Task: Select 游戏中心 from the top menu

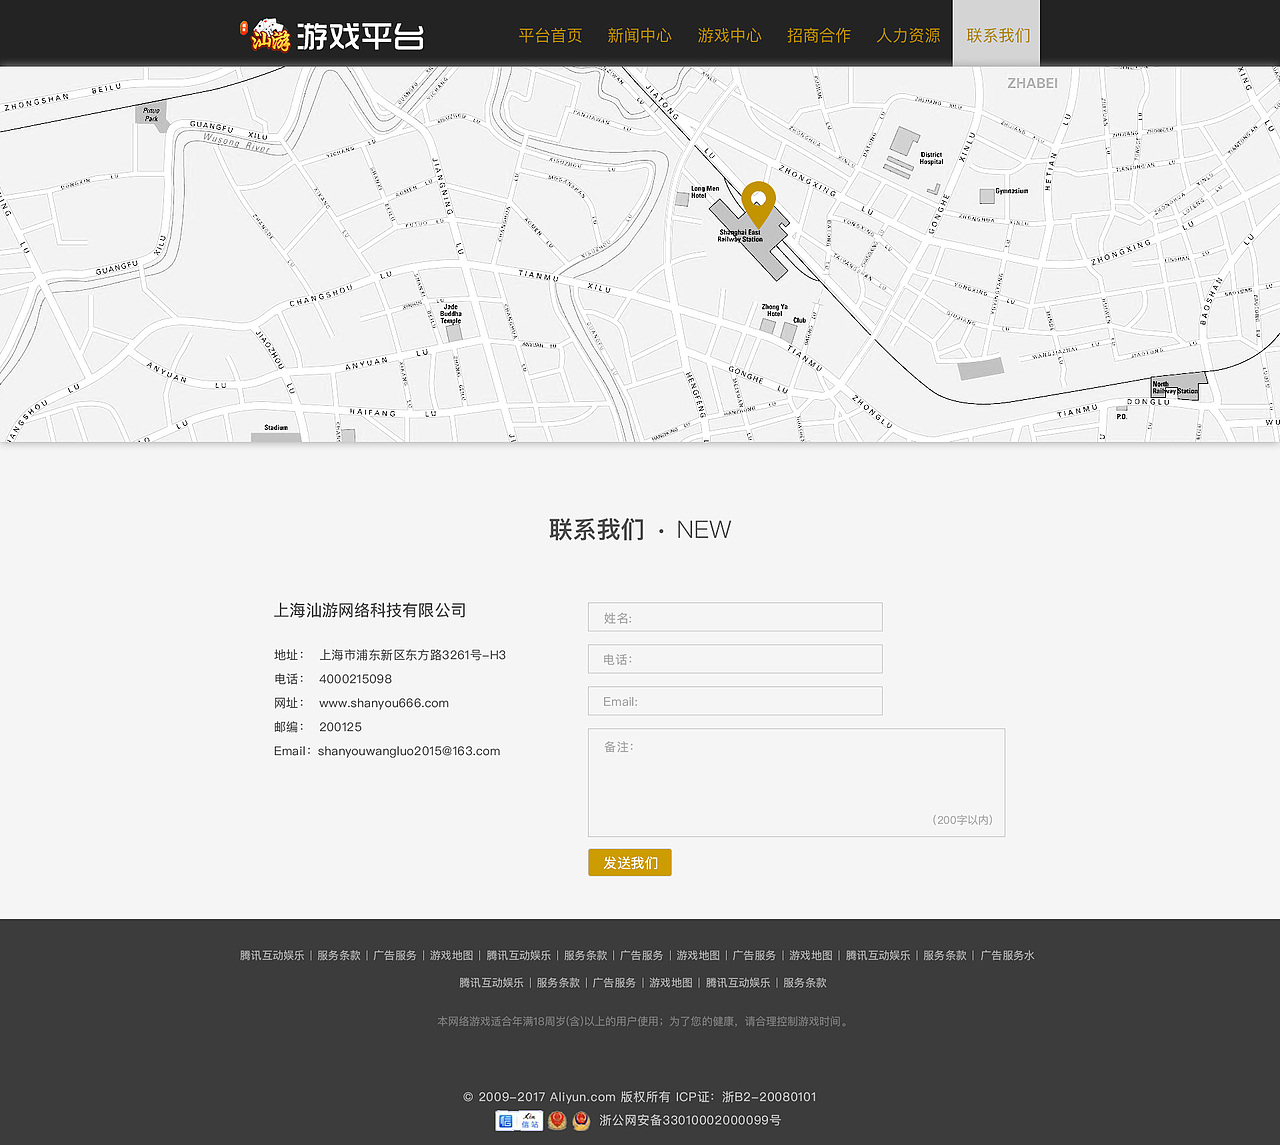Action: coord(729,35)
